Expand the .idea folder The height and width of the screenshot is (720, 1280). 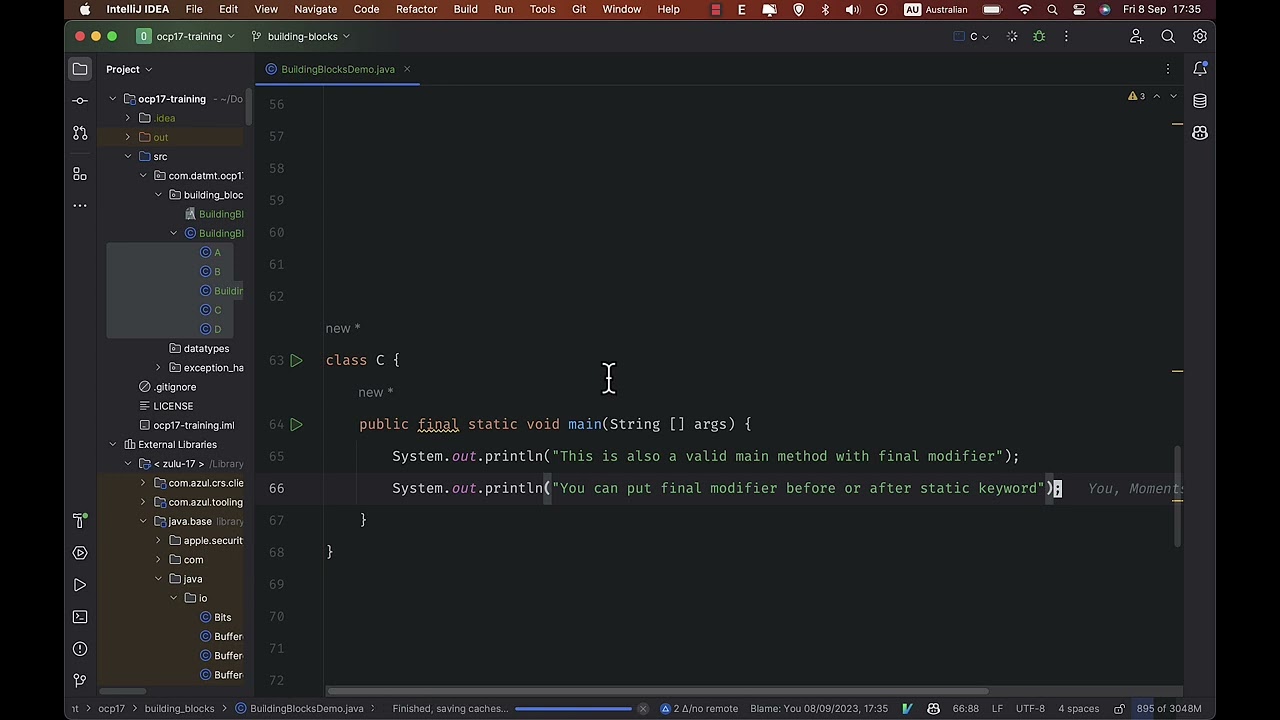(128, 118)
